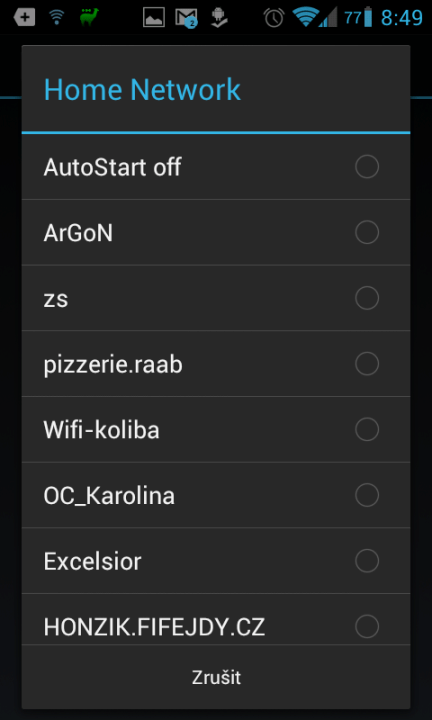Pick the Excelsior network entry
Viewport: 432px width, 720px height.
[x=216, y=561]
